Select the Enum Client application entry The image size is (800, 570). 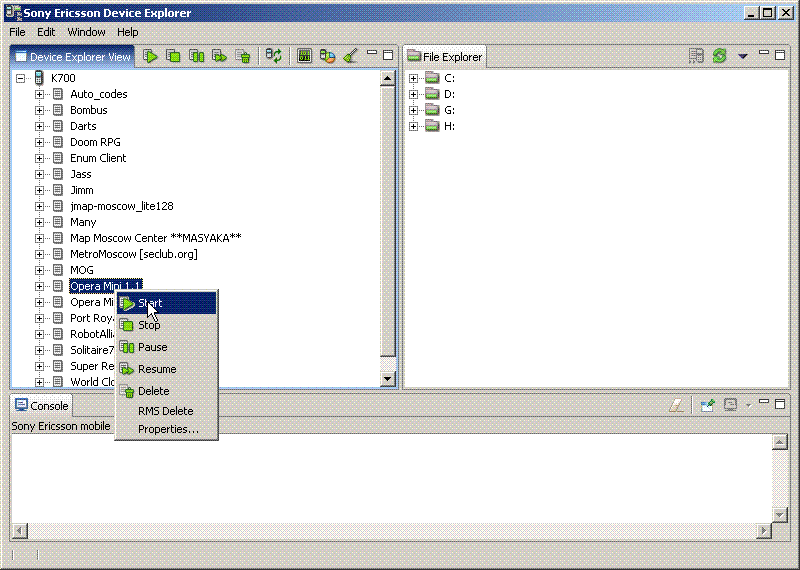(98, 158)
